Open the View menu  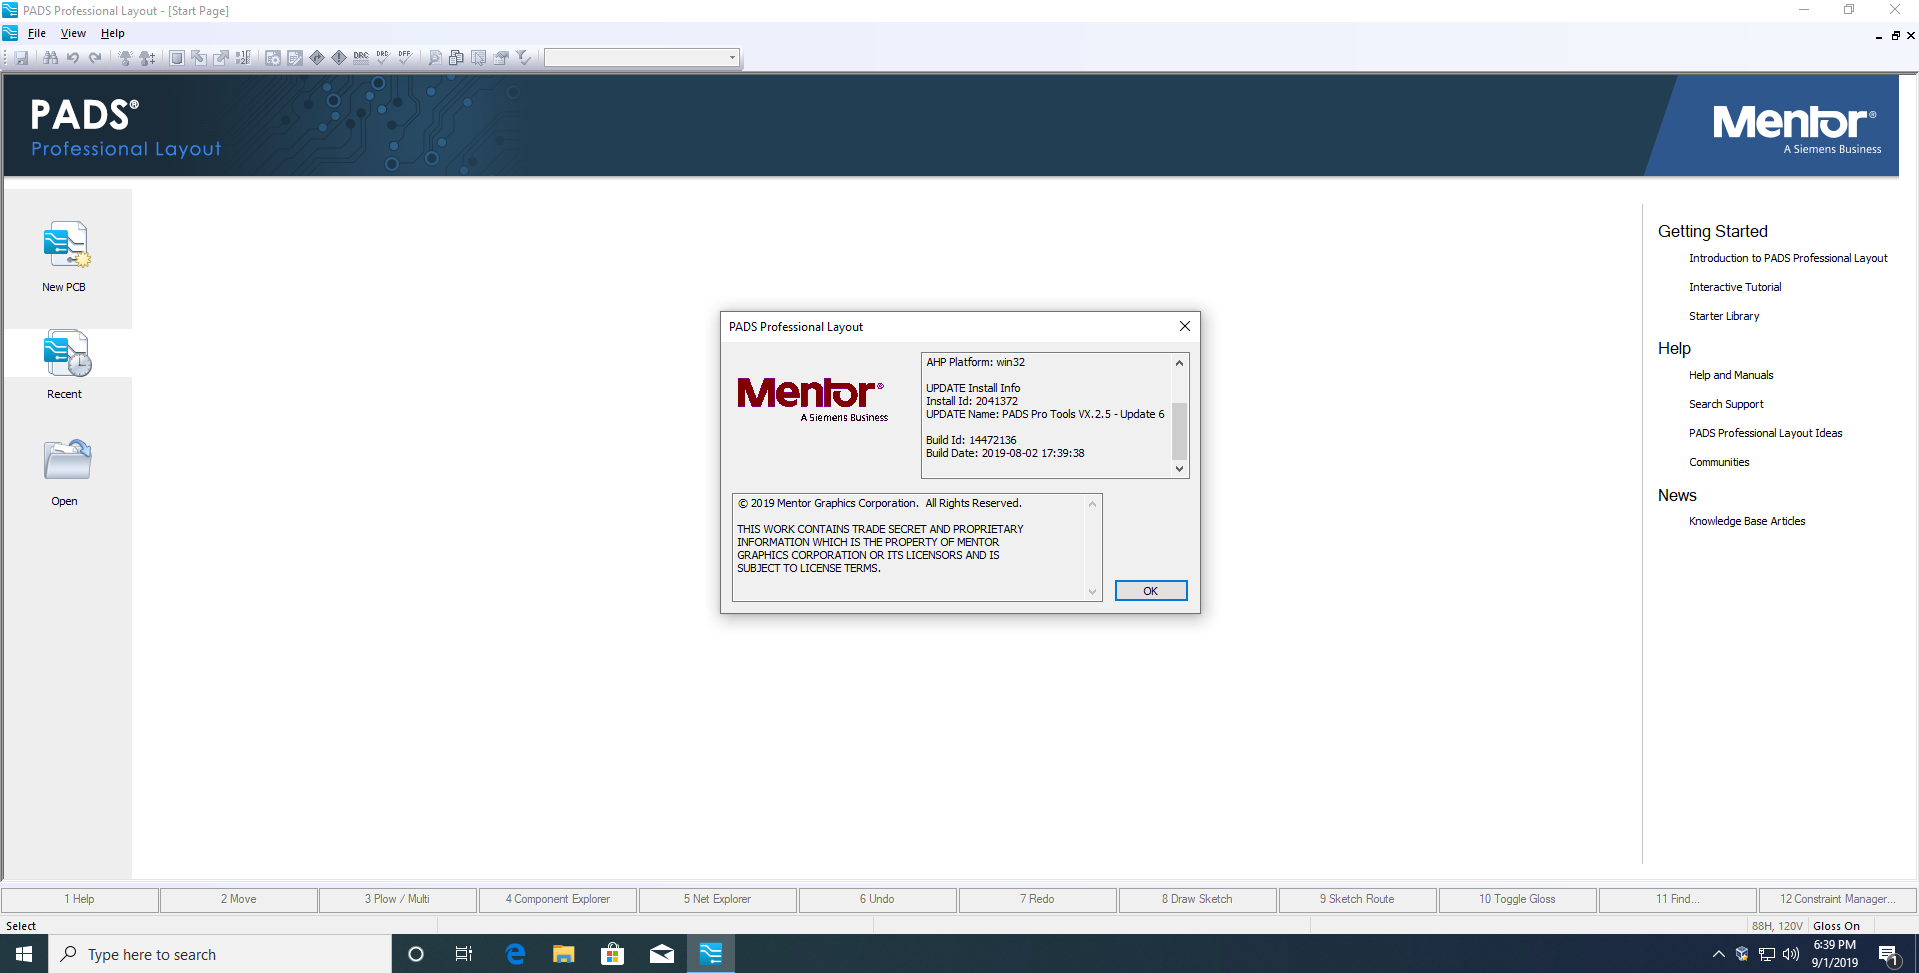click(x=73, y=34)
